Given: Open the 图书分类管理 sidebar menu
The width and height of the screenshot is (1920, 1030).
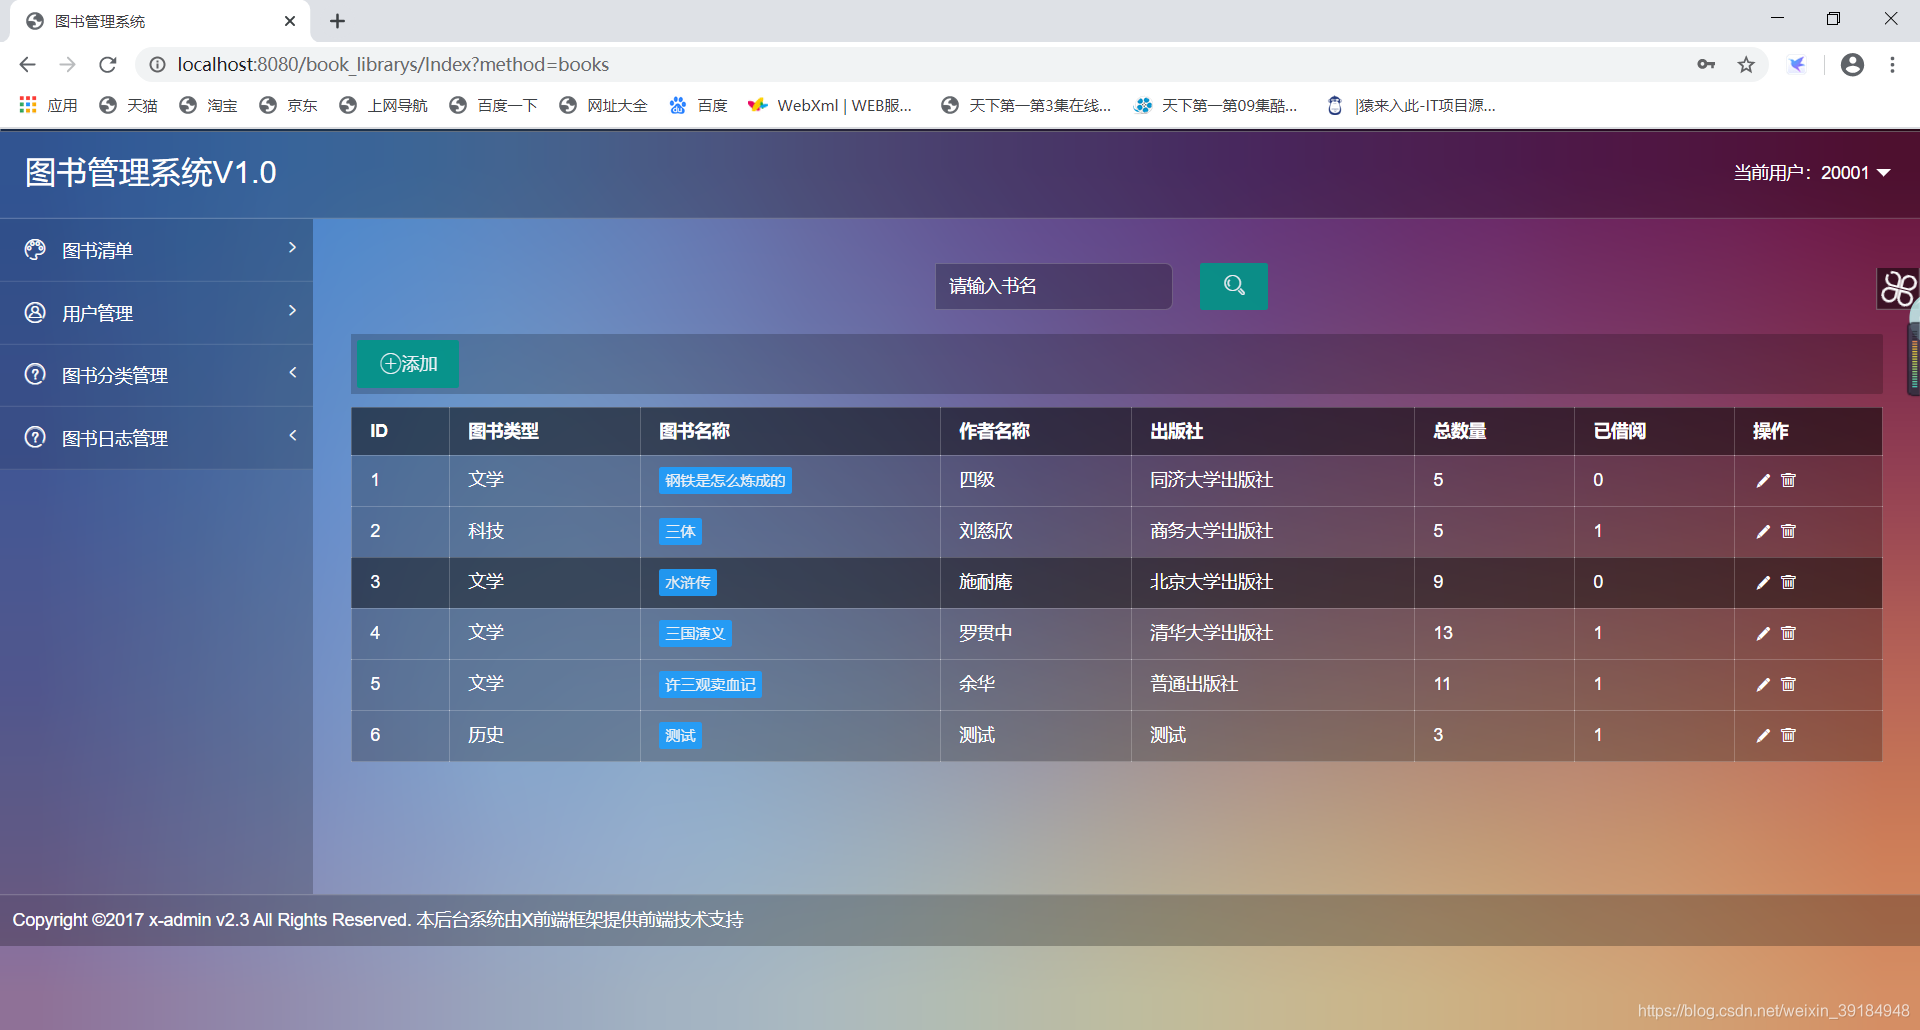Looking at the screenshot, I should (x=156, y=375).
